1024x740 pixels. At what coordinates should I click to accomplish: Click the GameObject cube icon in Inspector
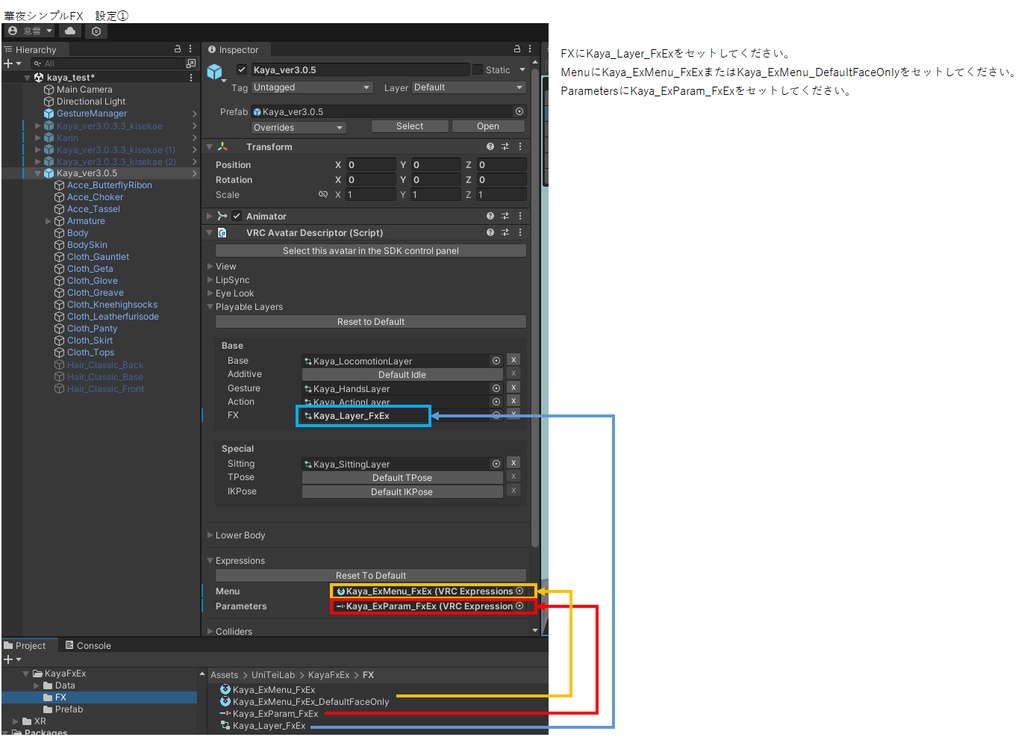click(x=215, y=72)
